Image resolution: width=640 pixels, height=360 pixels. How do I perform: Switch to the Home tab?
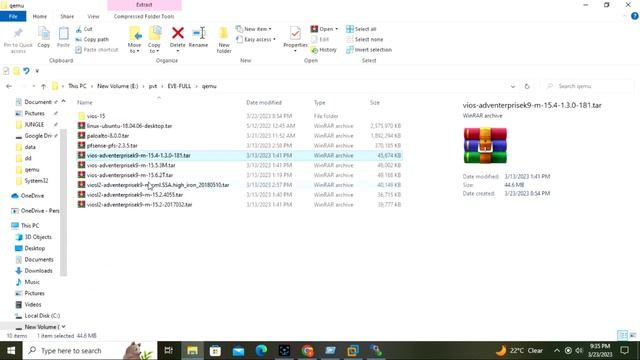point(40,16)
